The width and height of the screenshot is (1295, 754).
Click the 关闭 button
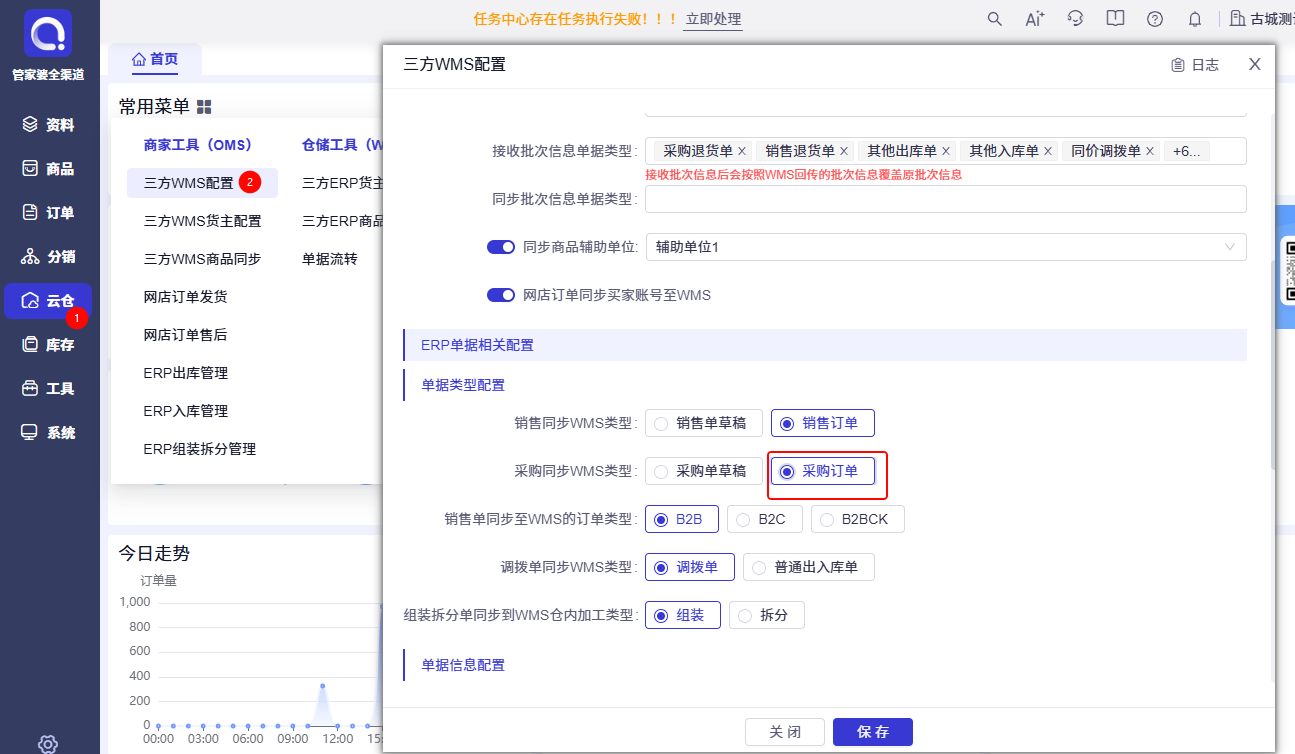[785, 732]
